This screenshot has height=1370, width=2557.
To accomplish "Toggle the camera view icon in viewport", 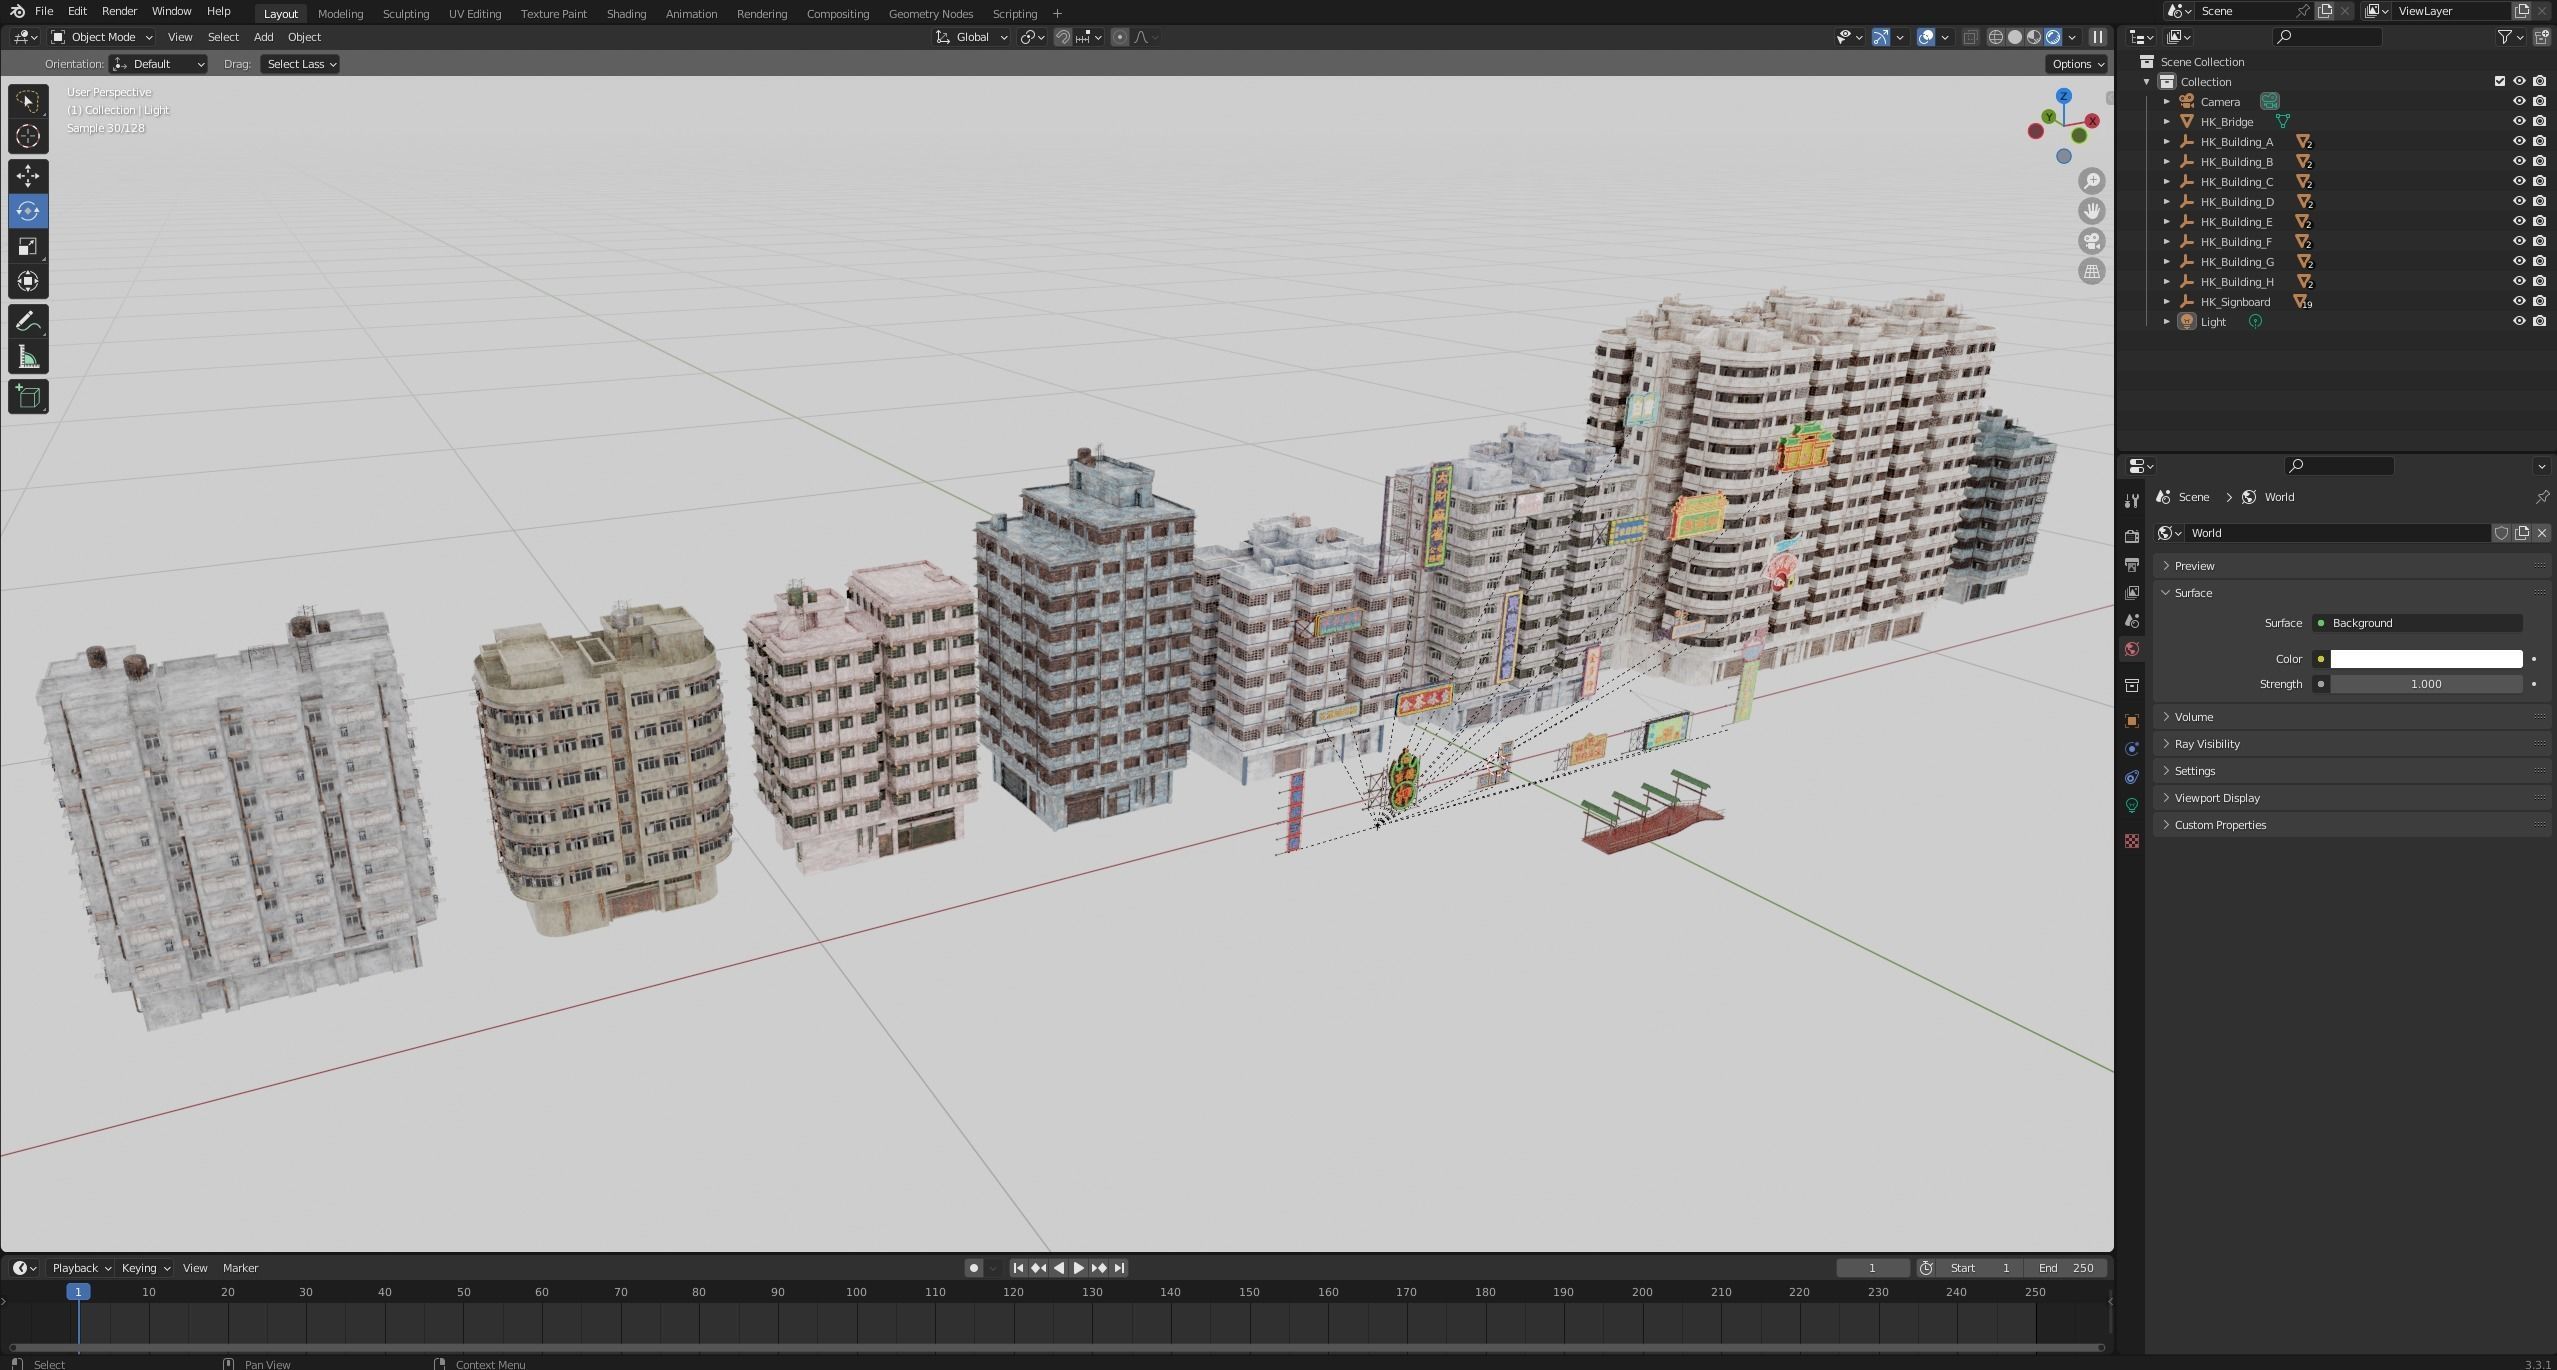I will click(x=2091, y=241).
